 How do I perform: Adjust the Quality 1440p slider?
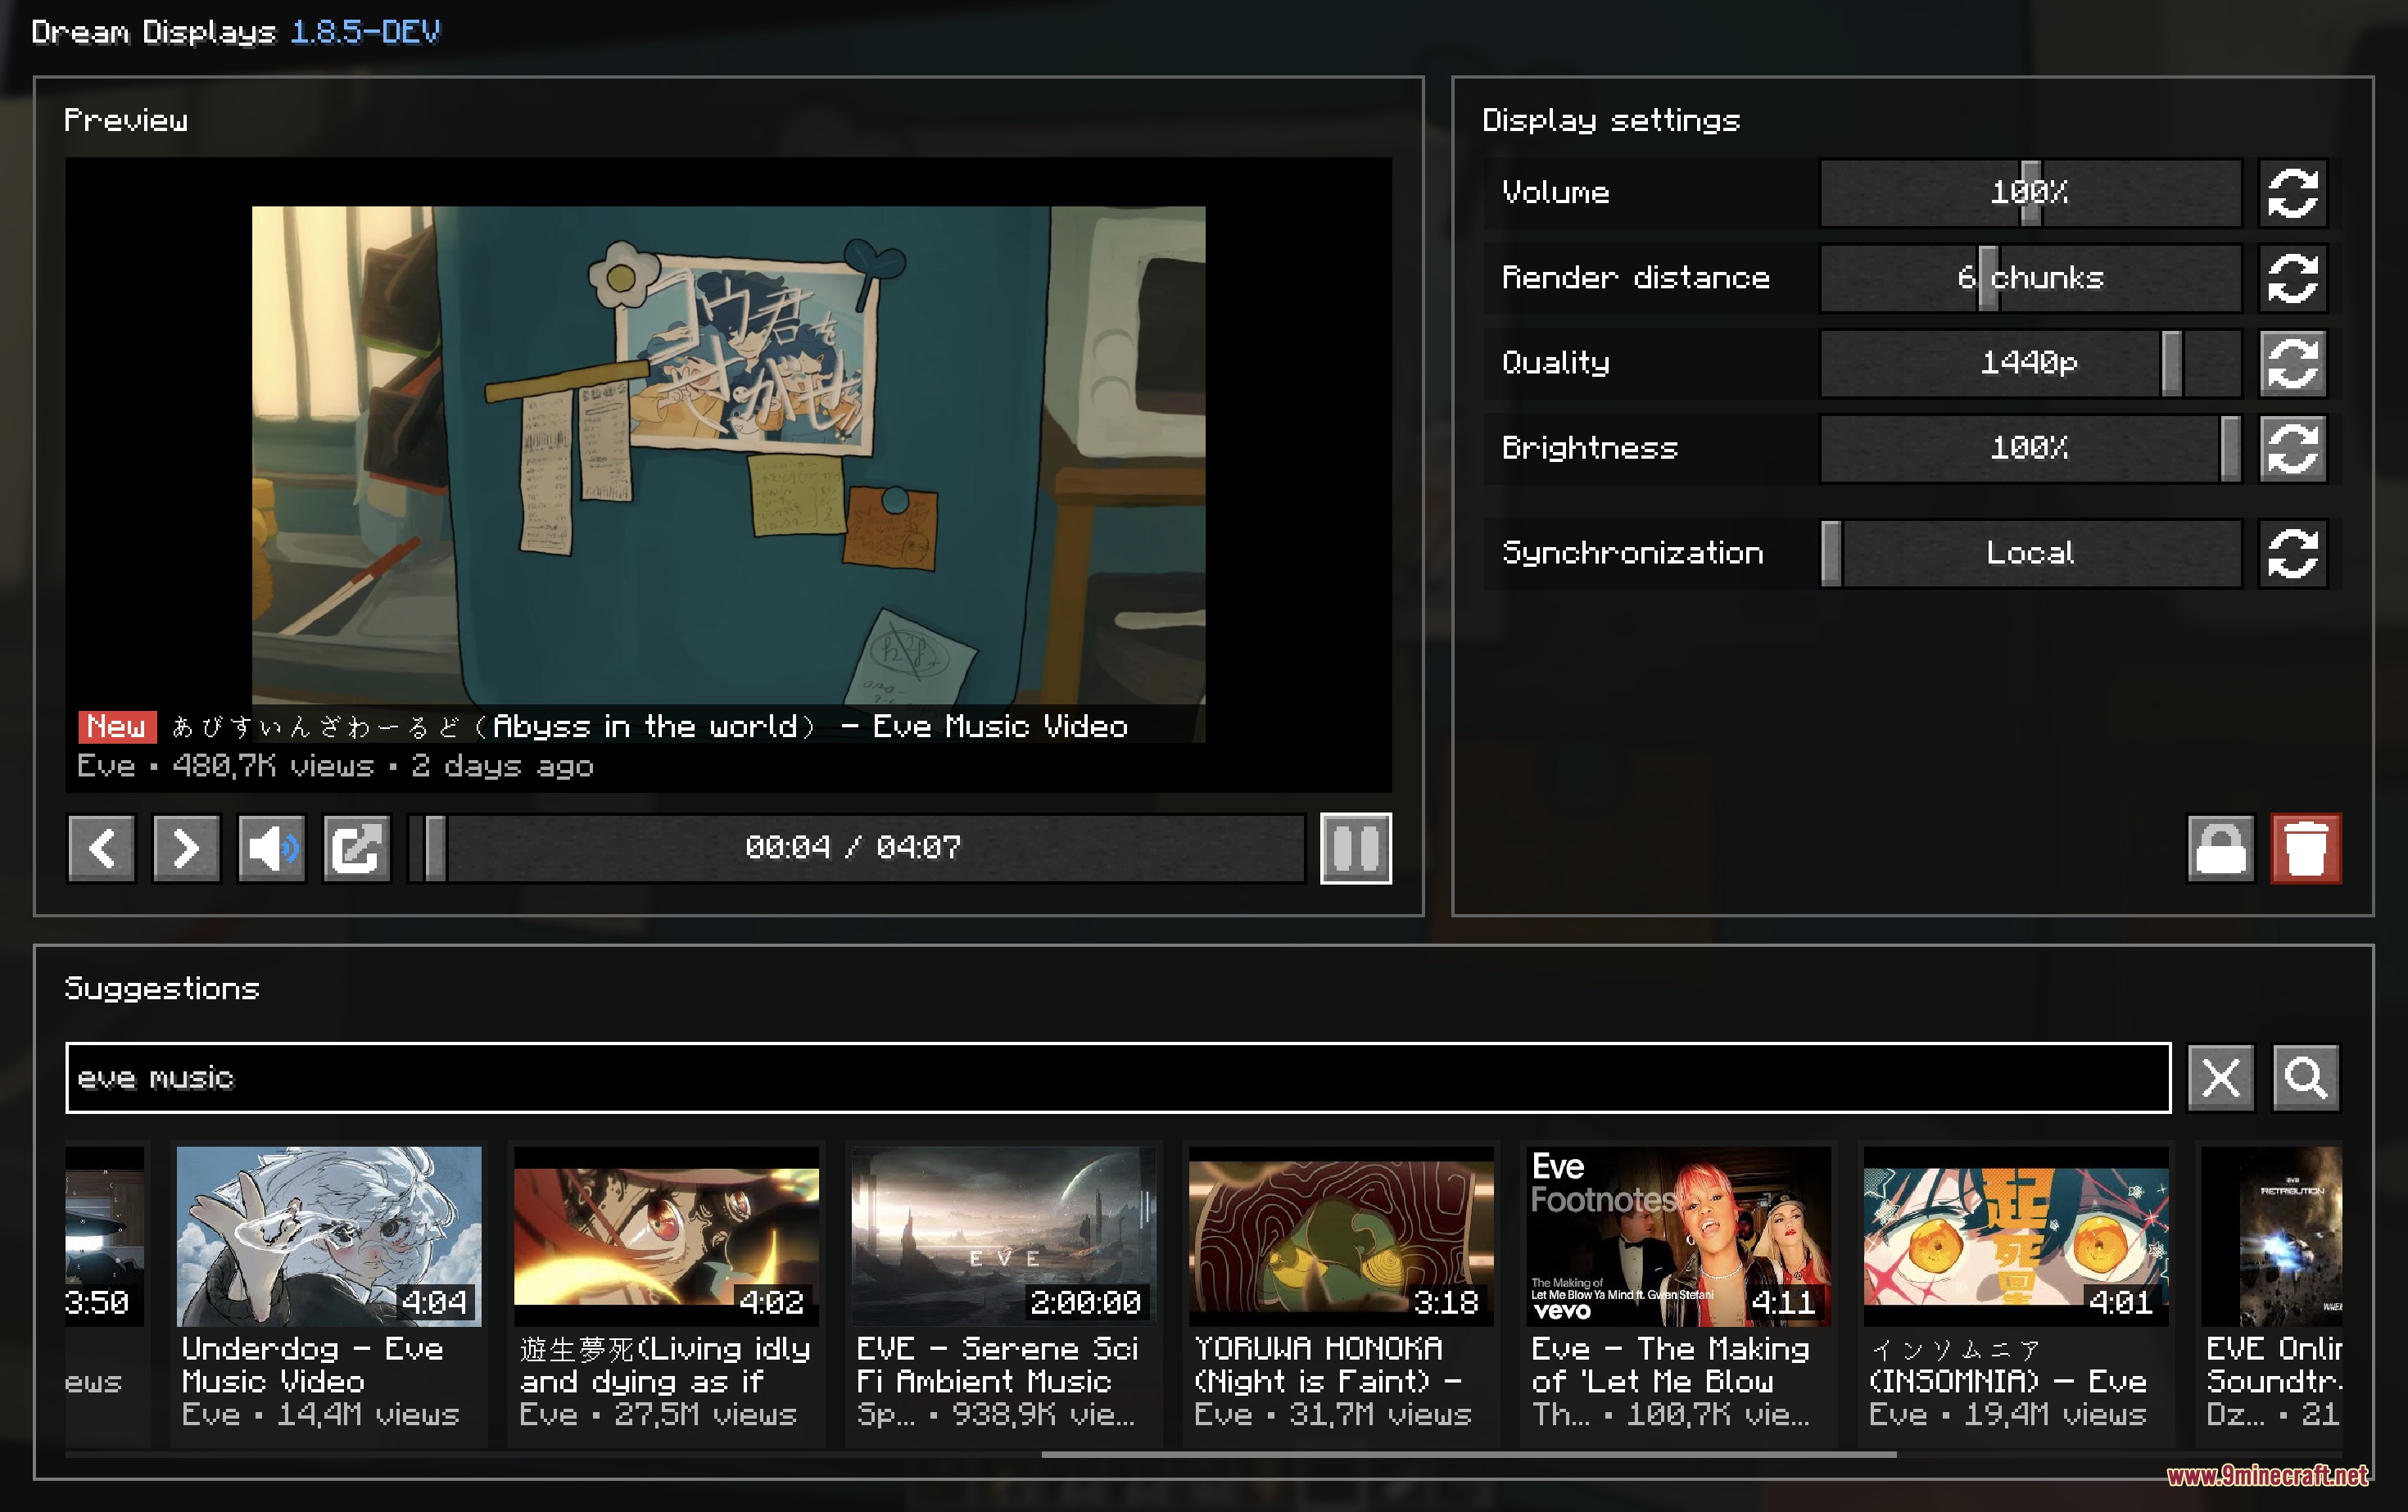pos(2030,363)
